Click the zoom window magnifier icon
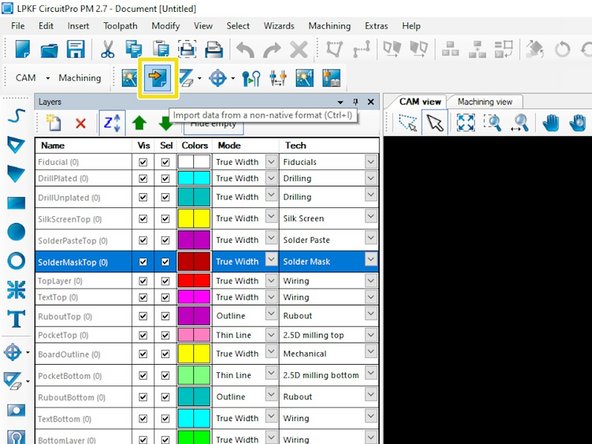Image resolution: width=592 pixels, height=444 pixels. [493, 123]
